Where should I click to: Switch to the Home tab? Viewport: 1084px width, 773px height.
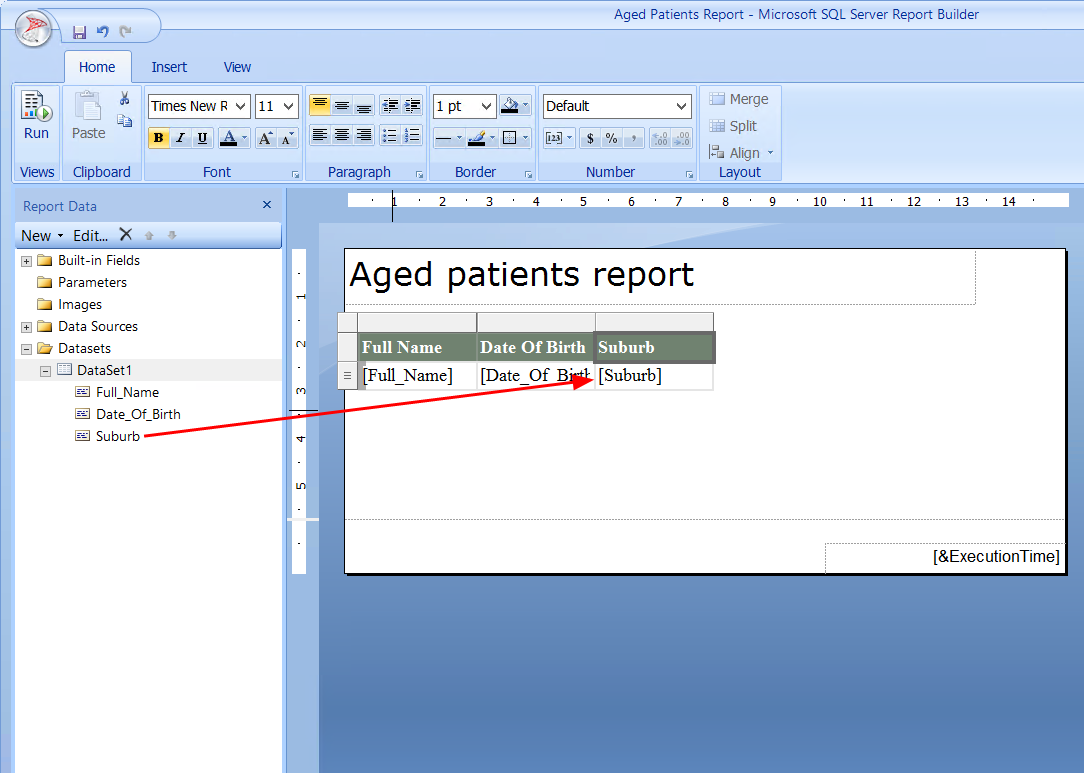coord(97,67)
